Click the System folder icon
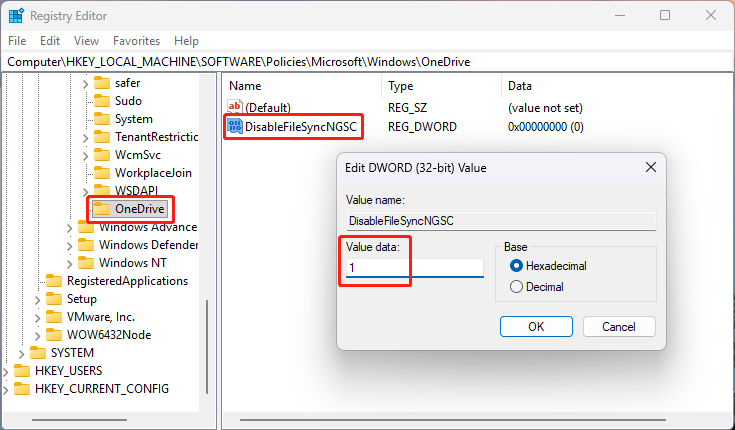 pyautogui.click(x=102, y=119)
